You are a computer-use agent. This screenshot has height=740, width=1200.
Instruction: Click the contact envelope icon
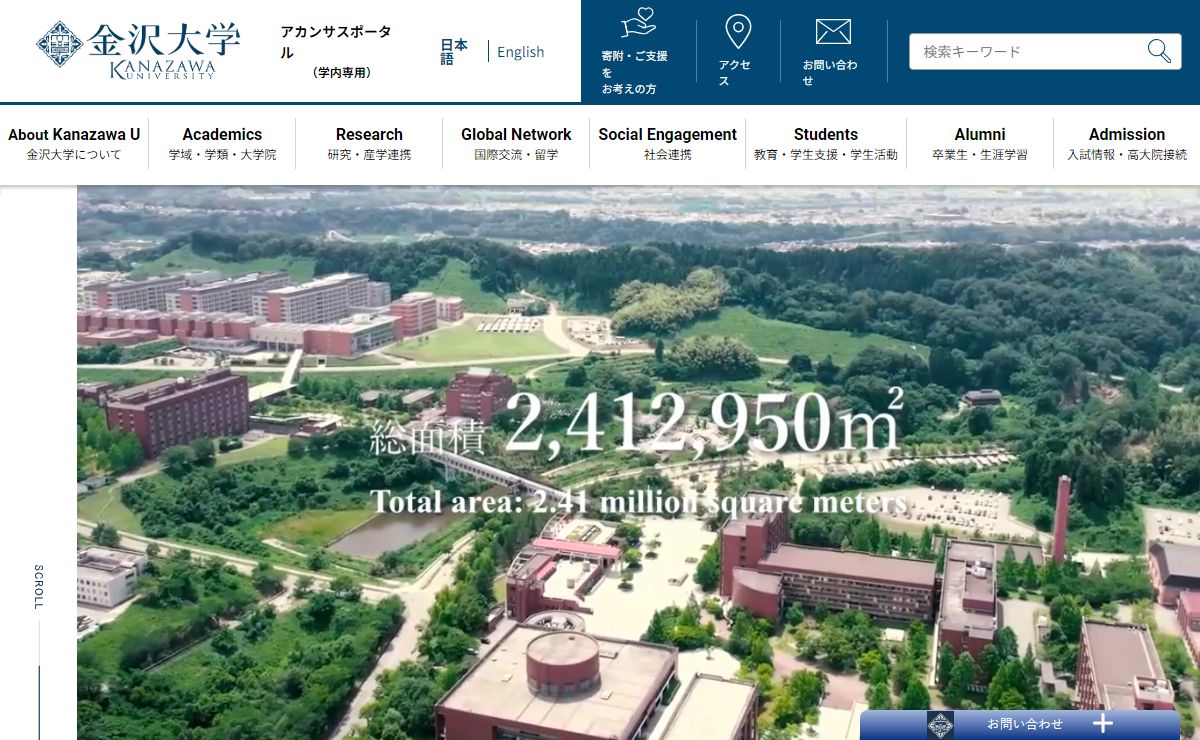(x=833, y=32)
